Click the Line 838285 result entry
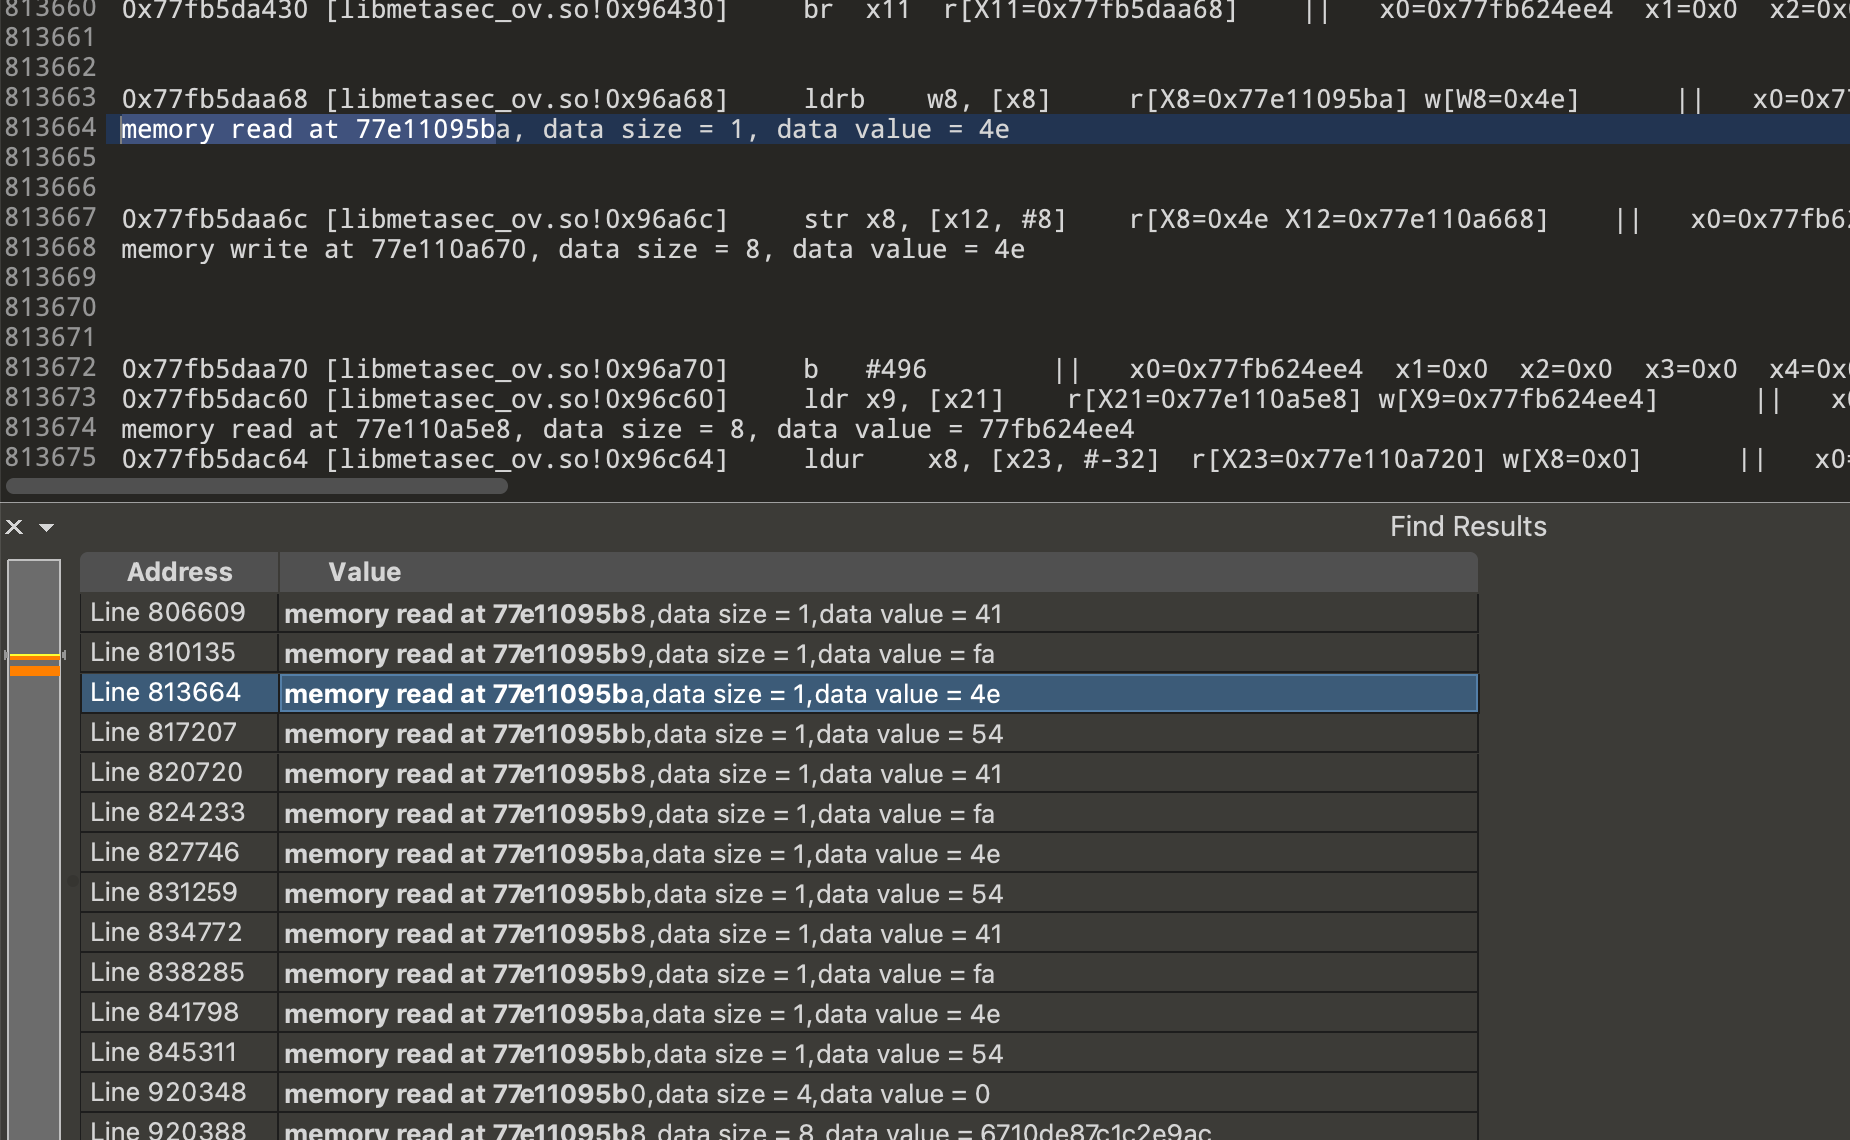The width and height of the screenshot is (1850, 1140). [x=167, y=973]
